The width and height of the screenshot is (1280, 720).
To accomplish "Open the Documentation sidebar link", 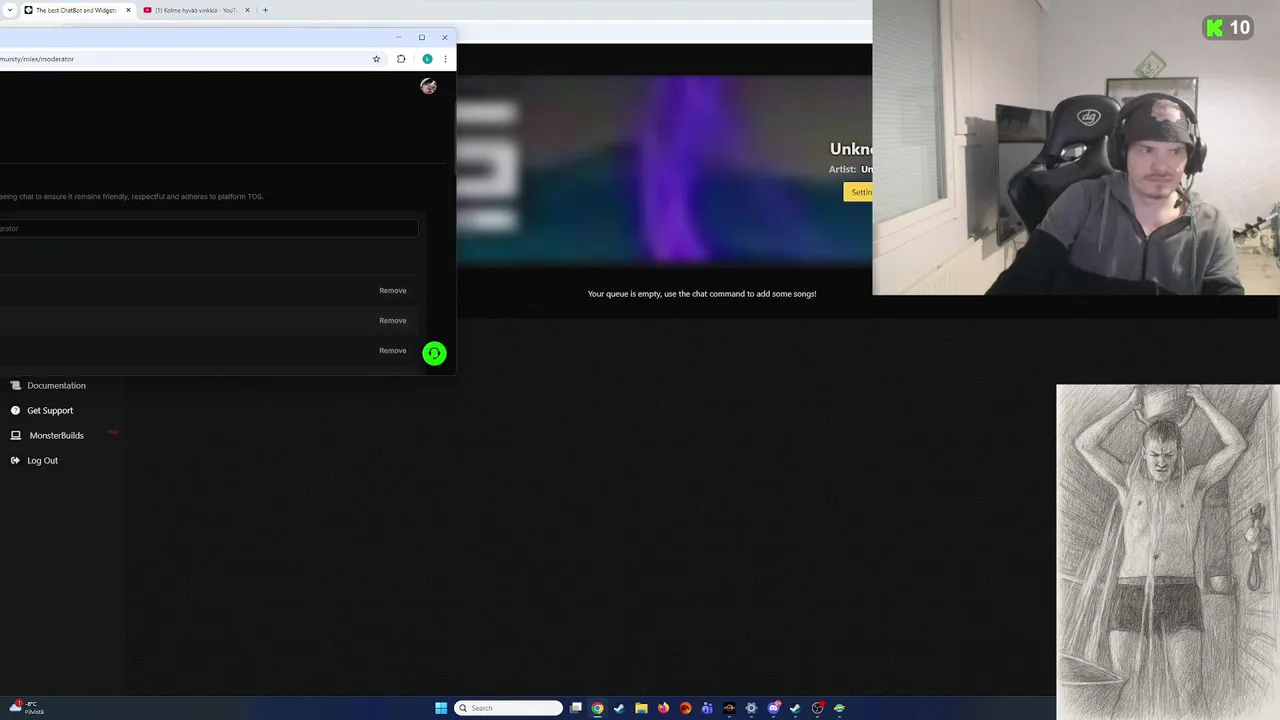I will [x=56, y=385].
